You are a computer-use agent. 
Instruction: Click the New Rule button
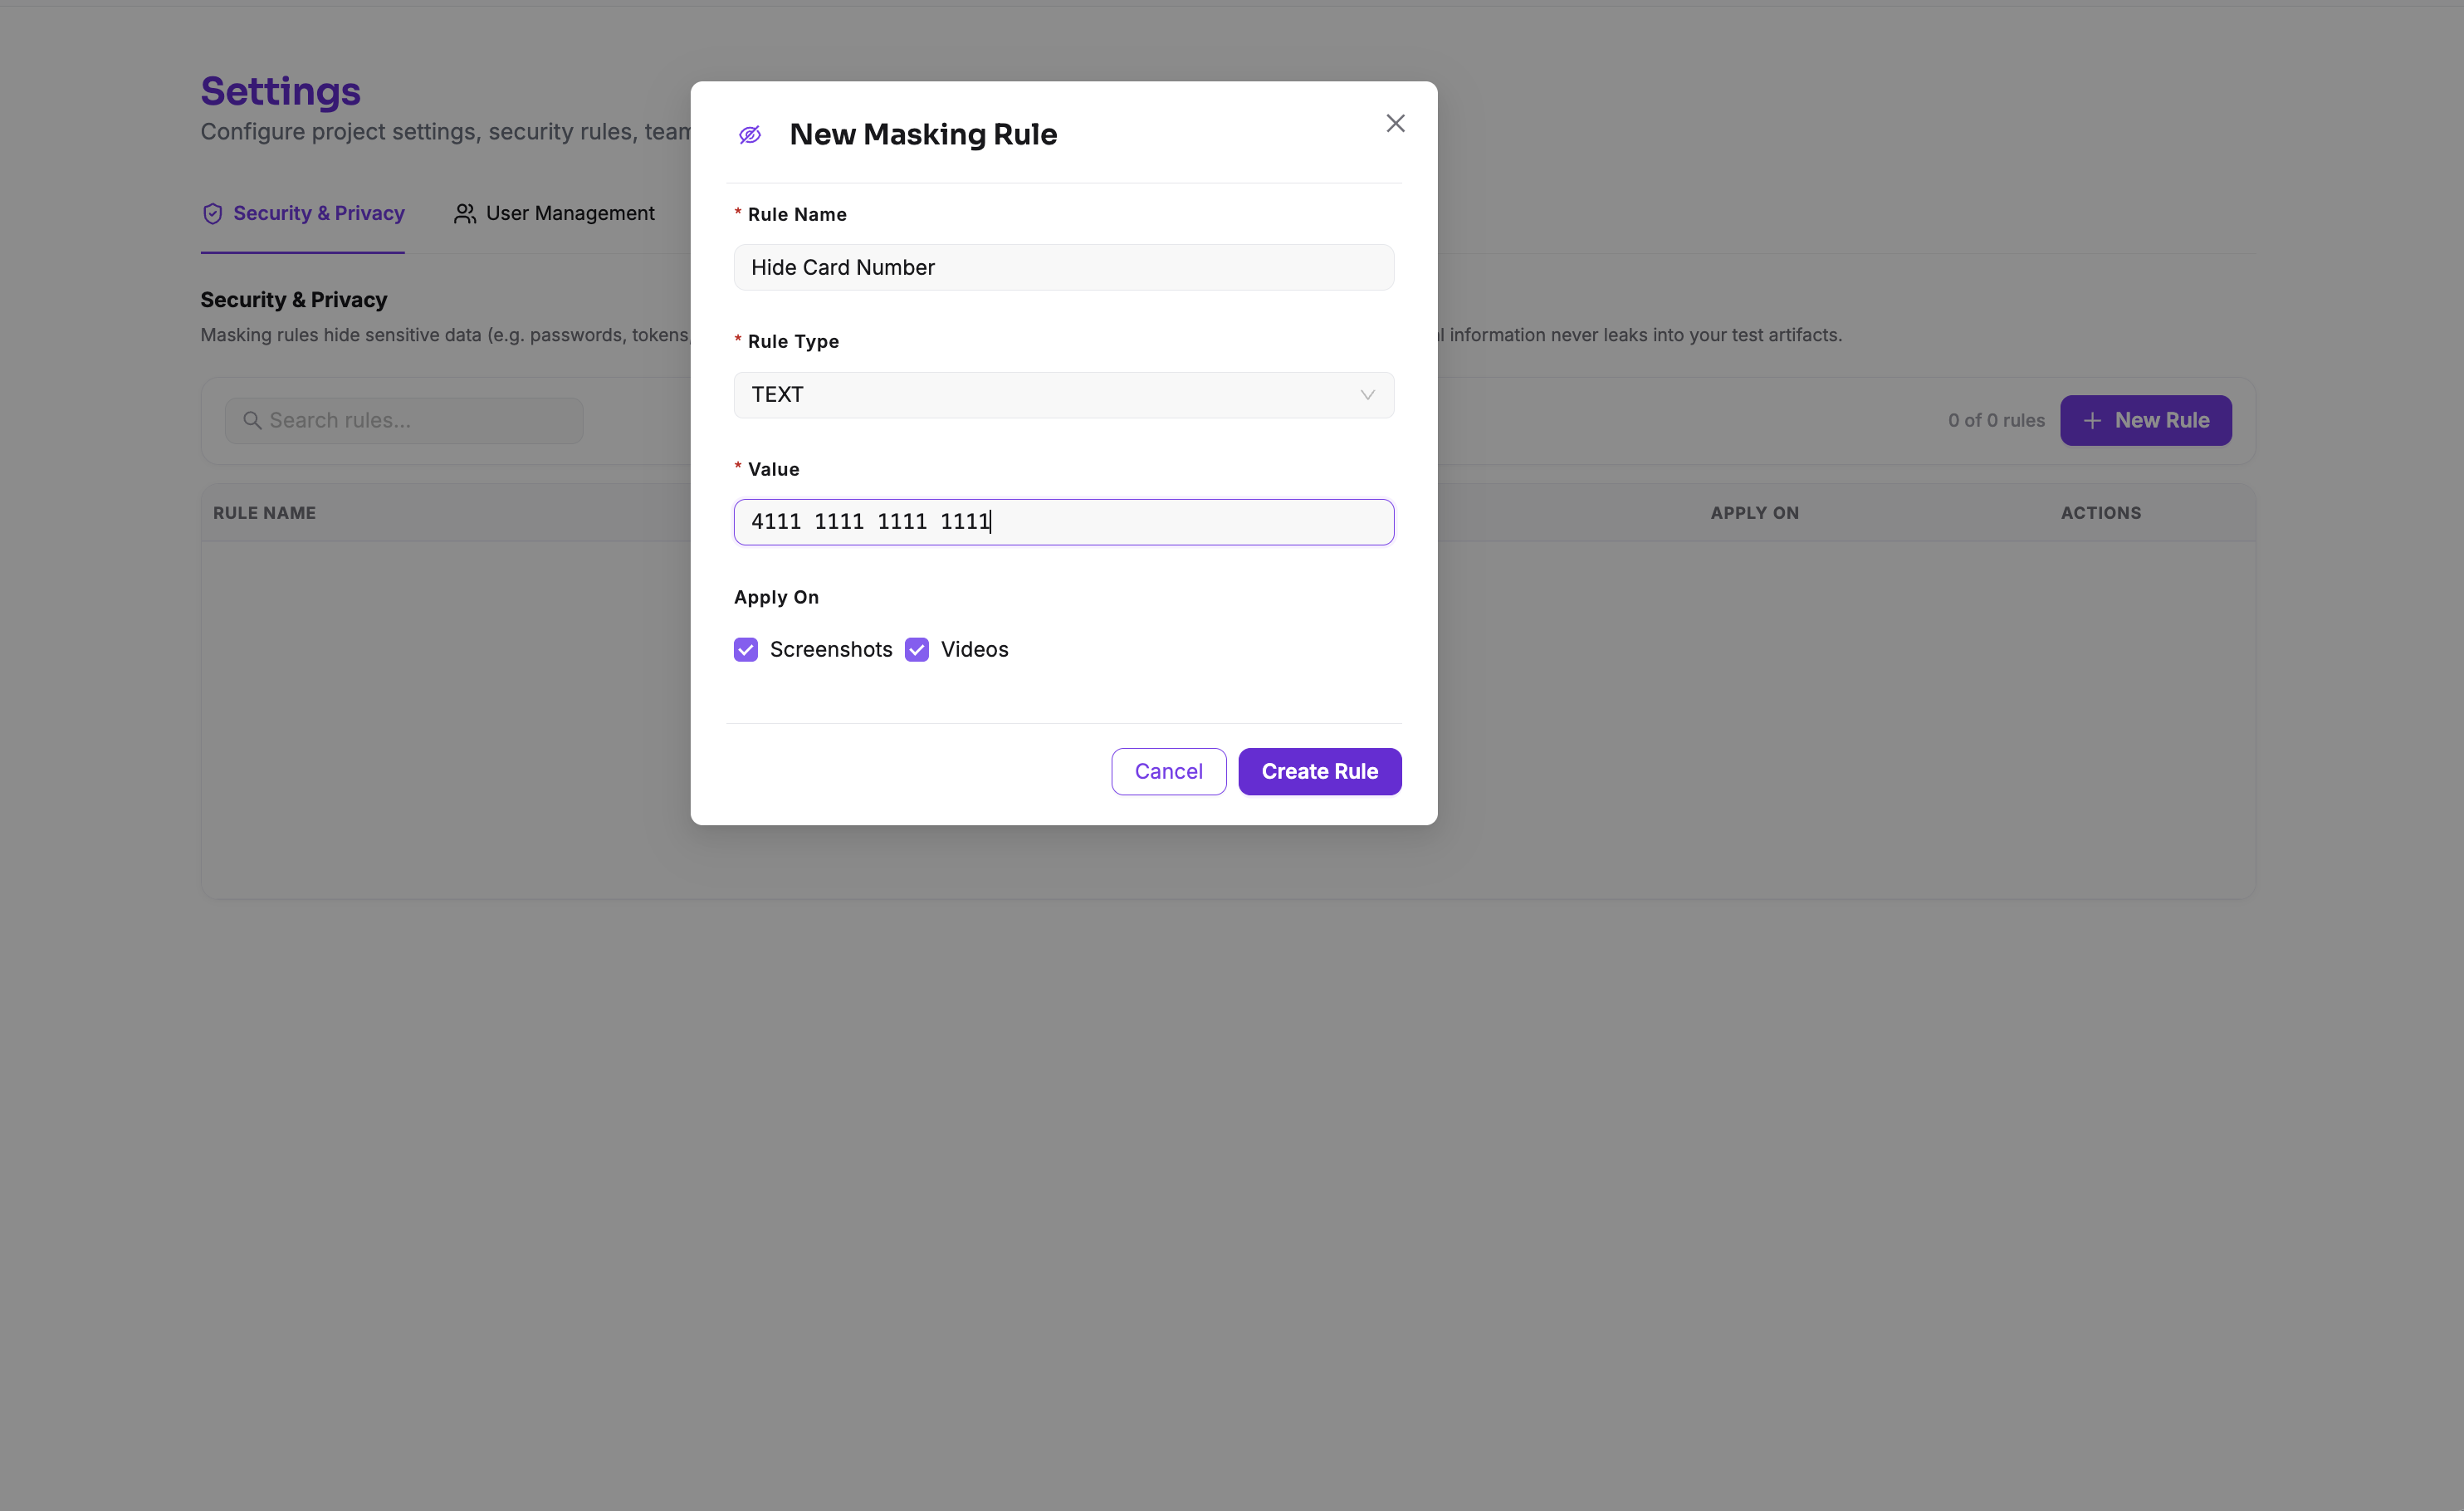(2145, 420)
